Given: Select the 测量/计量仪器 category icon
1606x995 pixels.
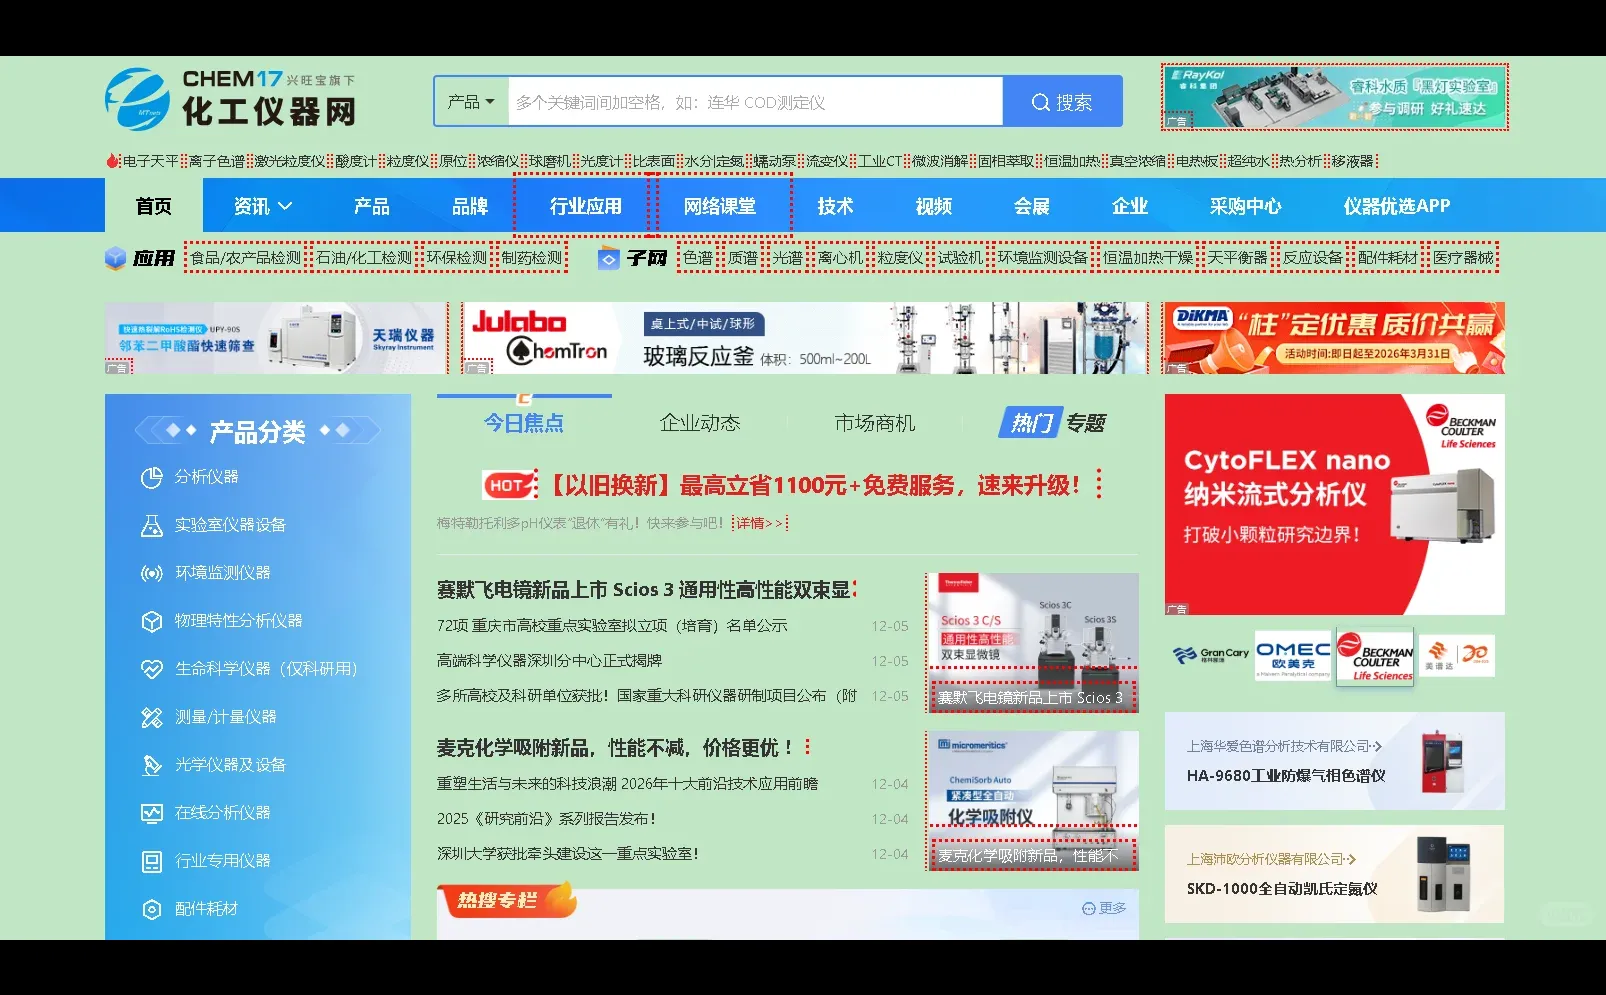Looking at the screenshot, I should (152, 716).
